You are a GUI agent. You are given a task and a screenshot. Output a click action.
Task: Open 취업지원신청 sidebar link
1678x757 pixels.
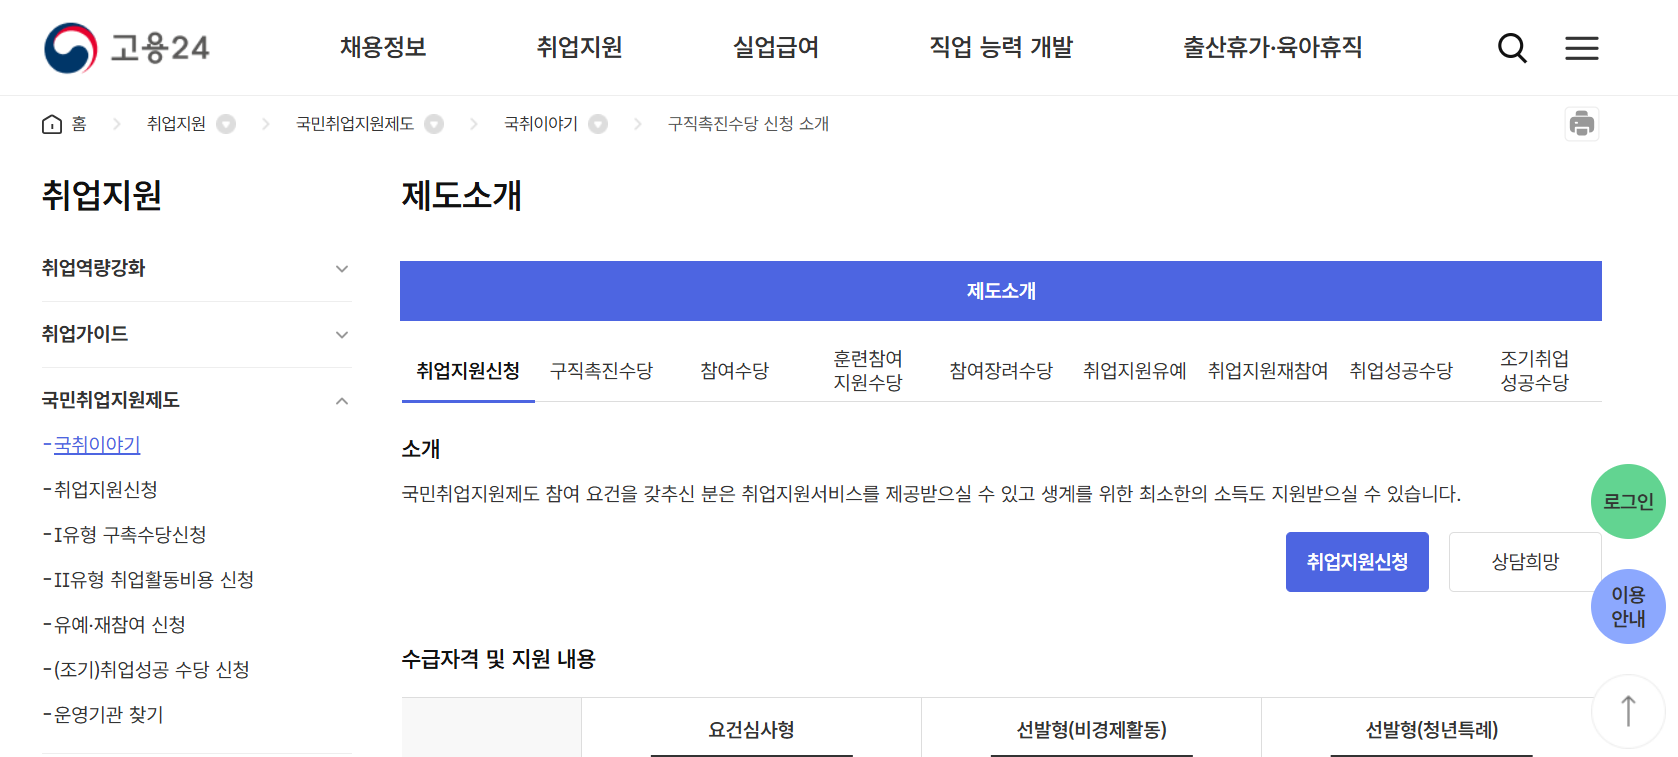tap(105, 490)
